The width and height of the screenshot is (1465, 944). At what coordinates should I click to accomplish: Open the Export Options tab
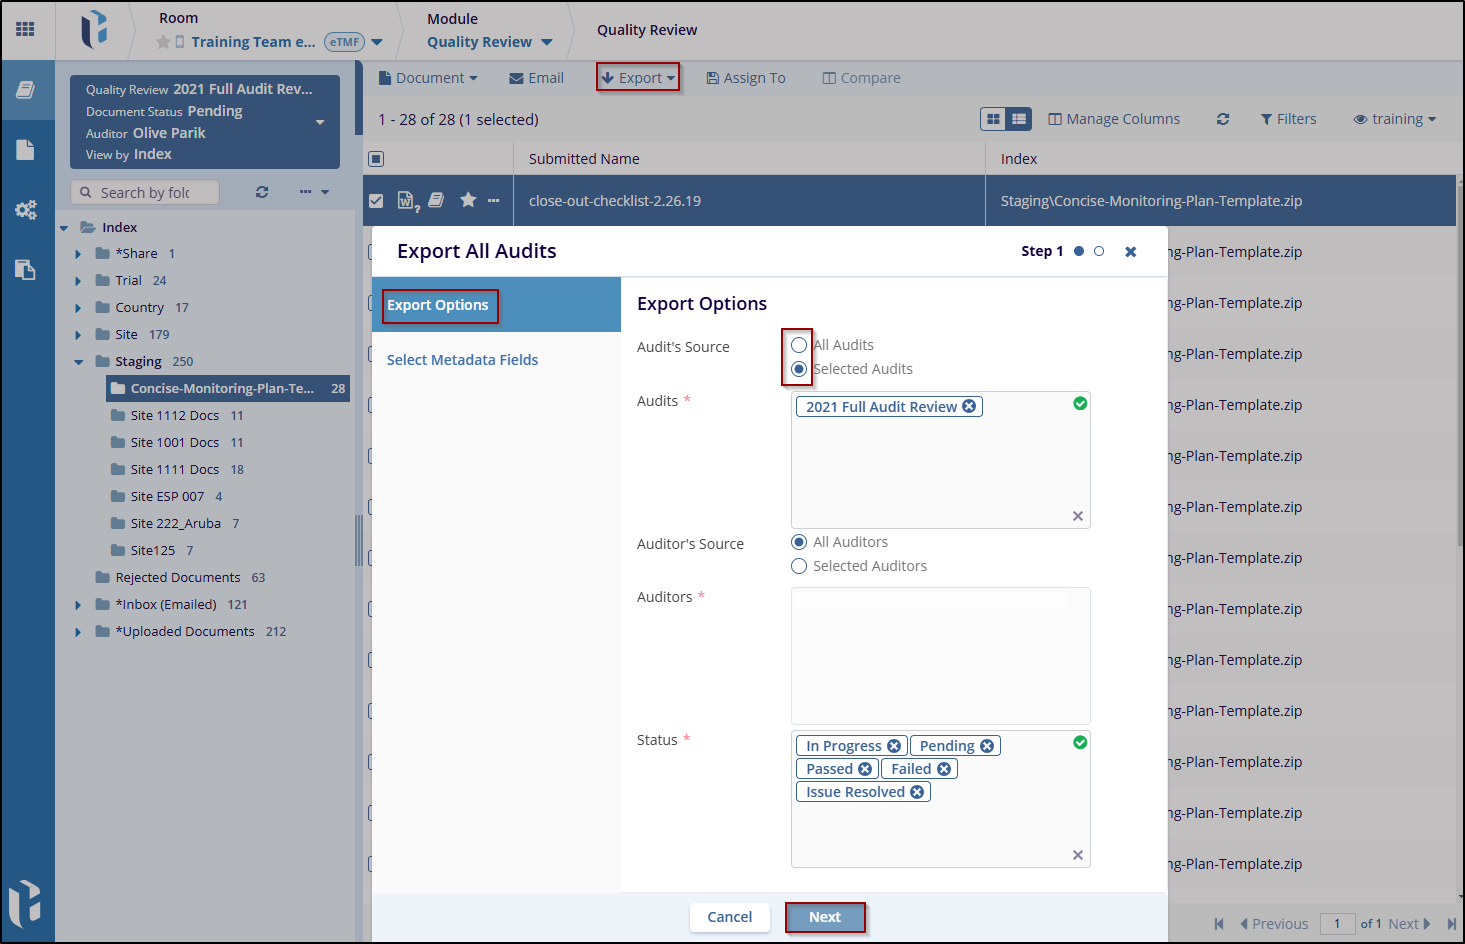pos(438,305)
